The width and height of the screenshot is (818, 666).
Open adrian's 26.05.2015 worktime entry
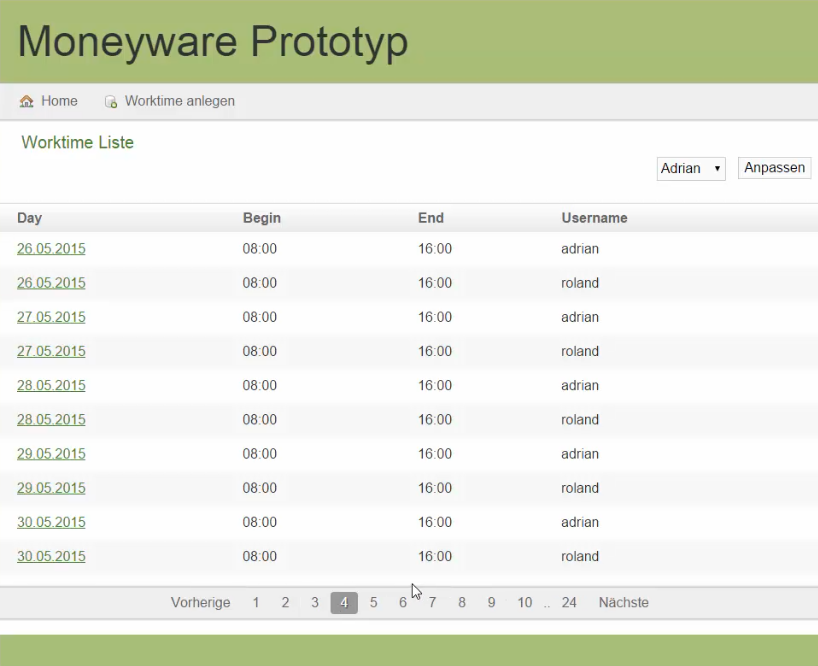pyautogui.click(x=51, y=249)
